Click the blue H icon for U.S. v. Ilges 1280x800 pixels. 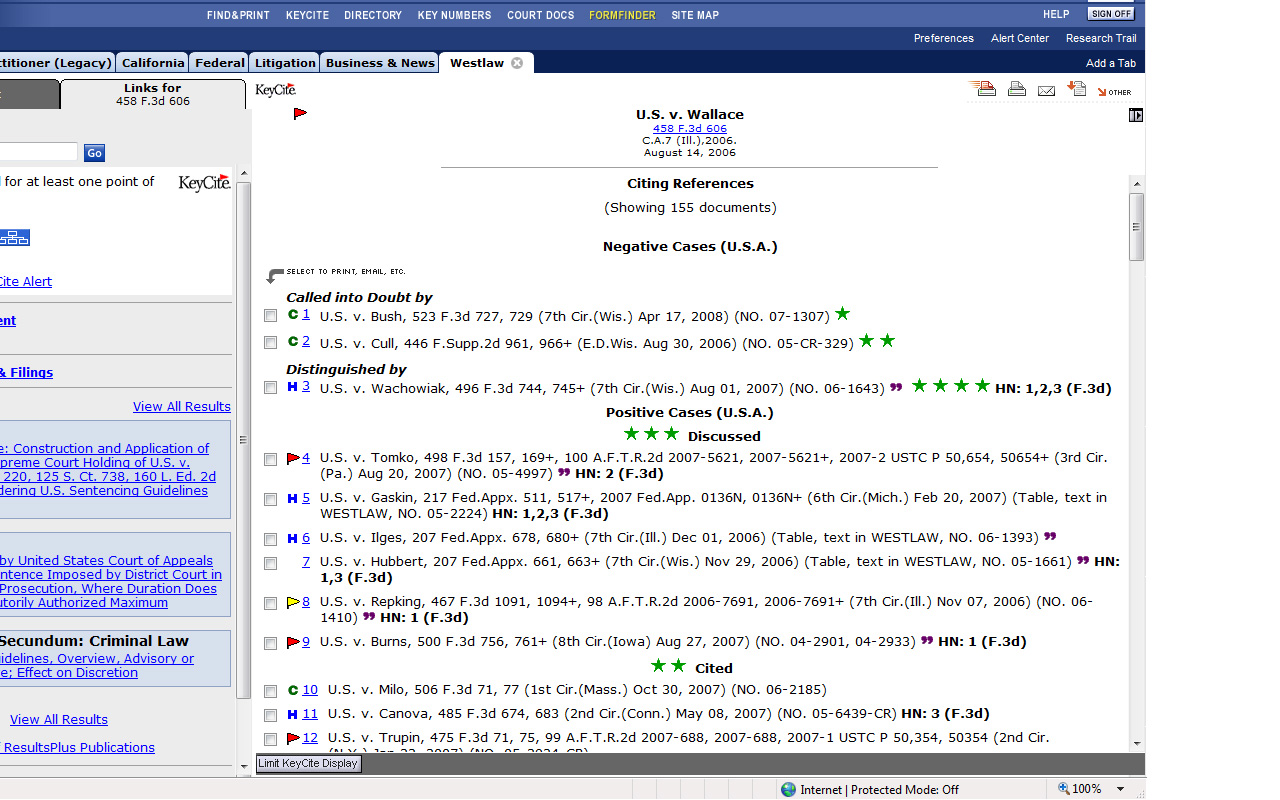[x=293, y=538]
